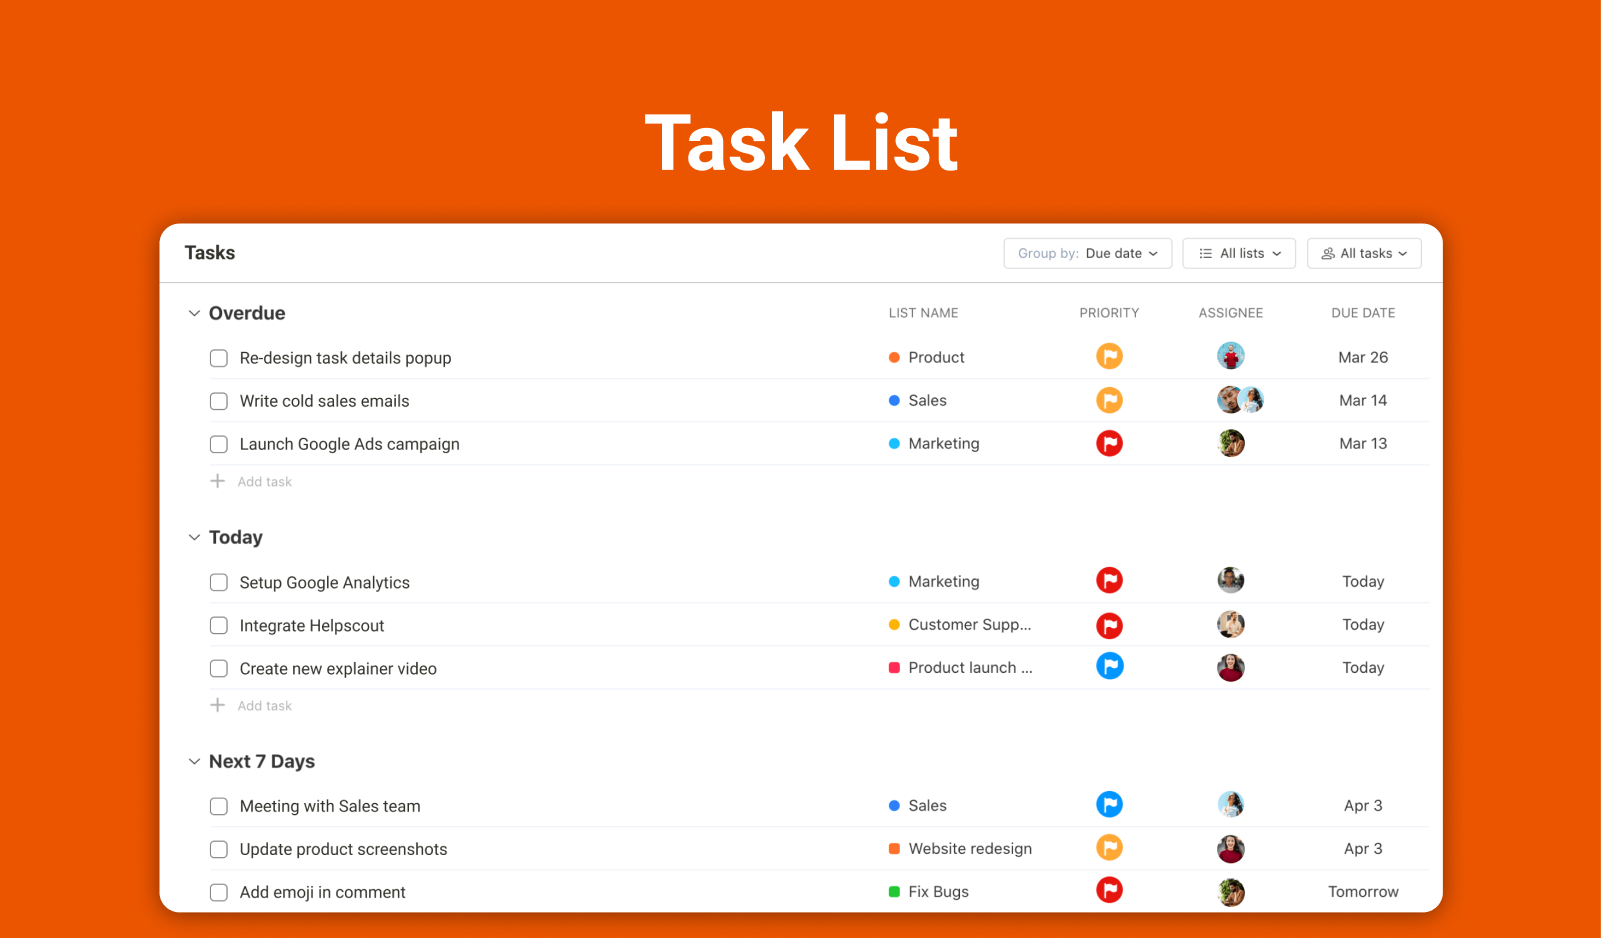Open Group by Due date dropdown

[1088, 253]
